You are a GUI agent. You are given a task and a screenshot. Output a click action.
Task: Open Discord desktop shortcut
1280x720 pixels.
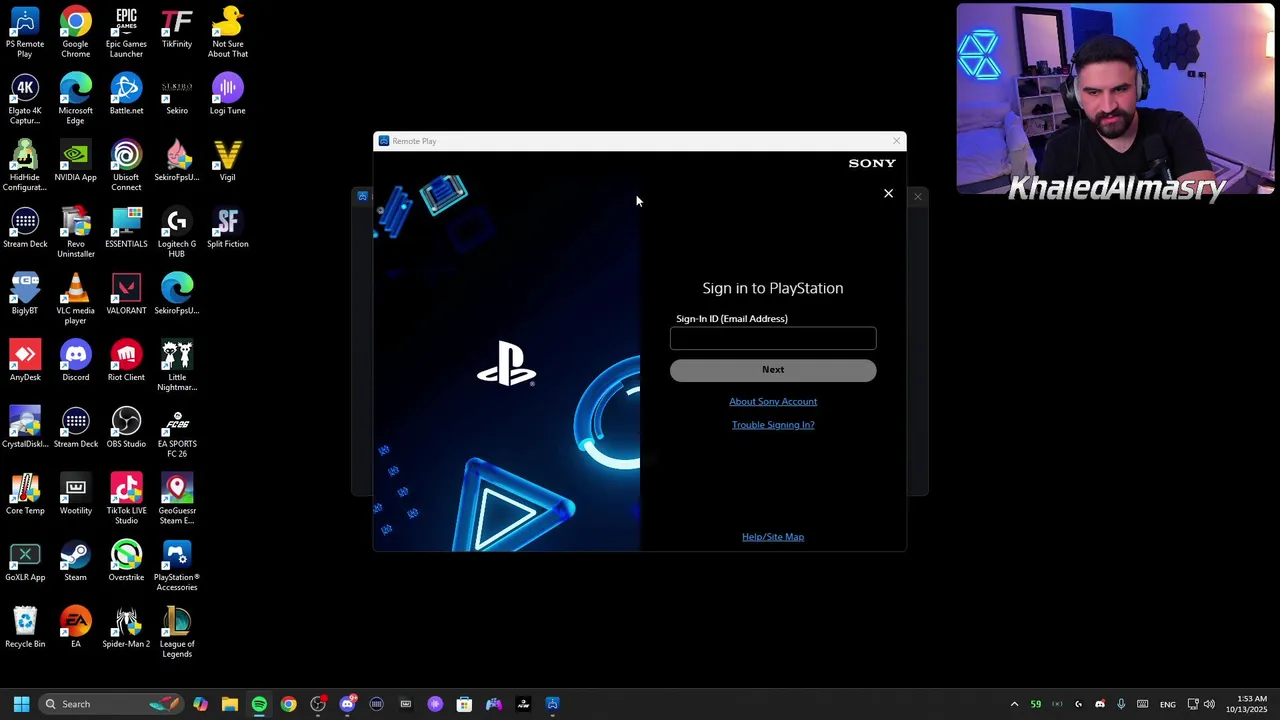(x=75, y=361)
